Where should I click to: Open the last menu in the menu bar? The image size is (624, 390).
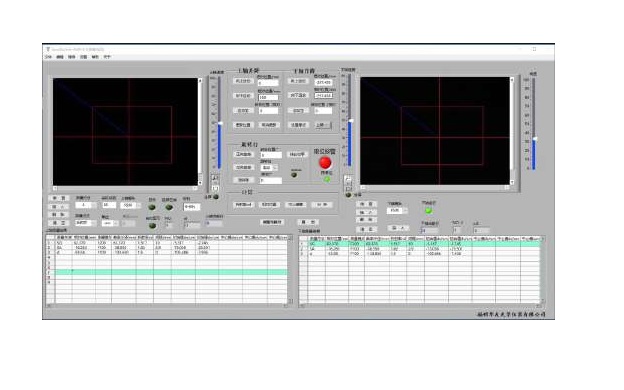click(107, 57)
